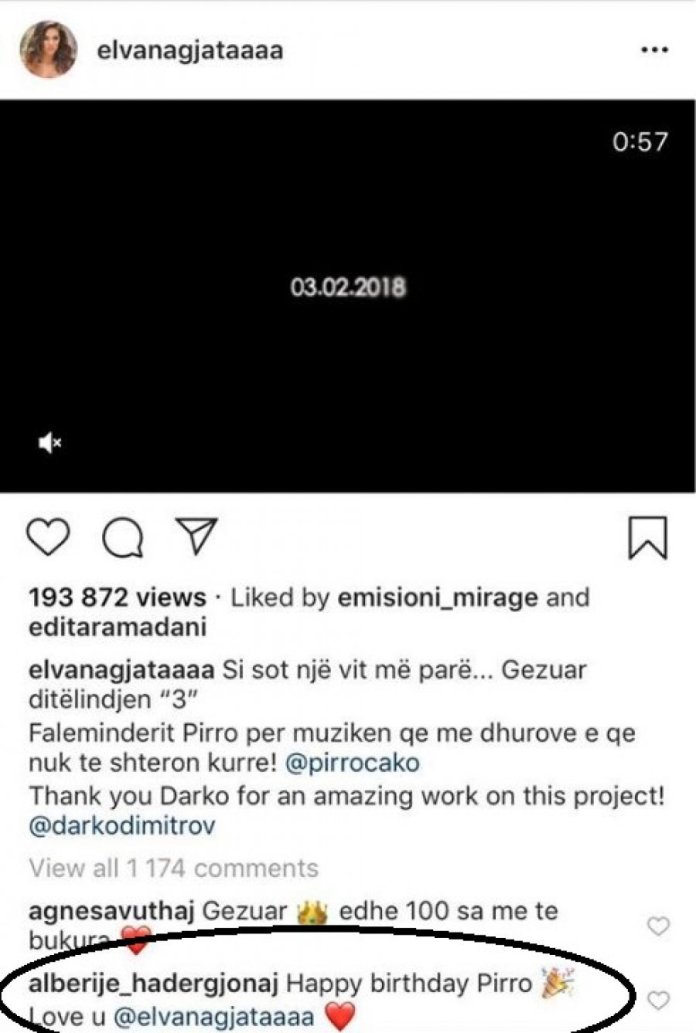Like alberije_hadergjonaj's comment heart
Viewport: 696px width, 1033px height.
pyautogui.click(x=658, y=999)
